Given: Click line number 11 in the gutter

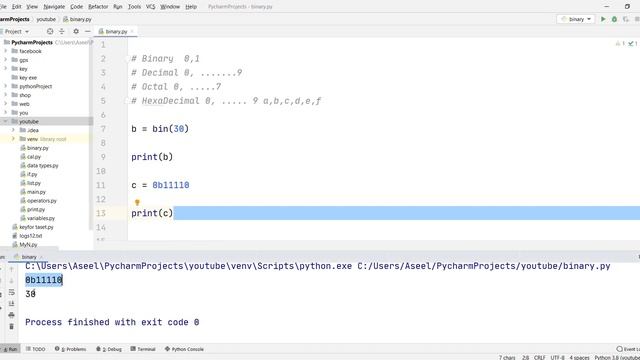Looking at the screenshot, I should [101, 185].
